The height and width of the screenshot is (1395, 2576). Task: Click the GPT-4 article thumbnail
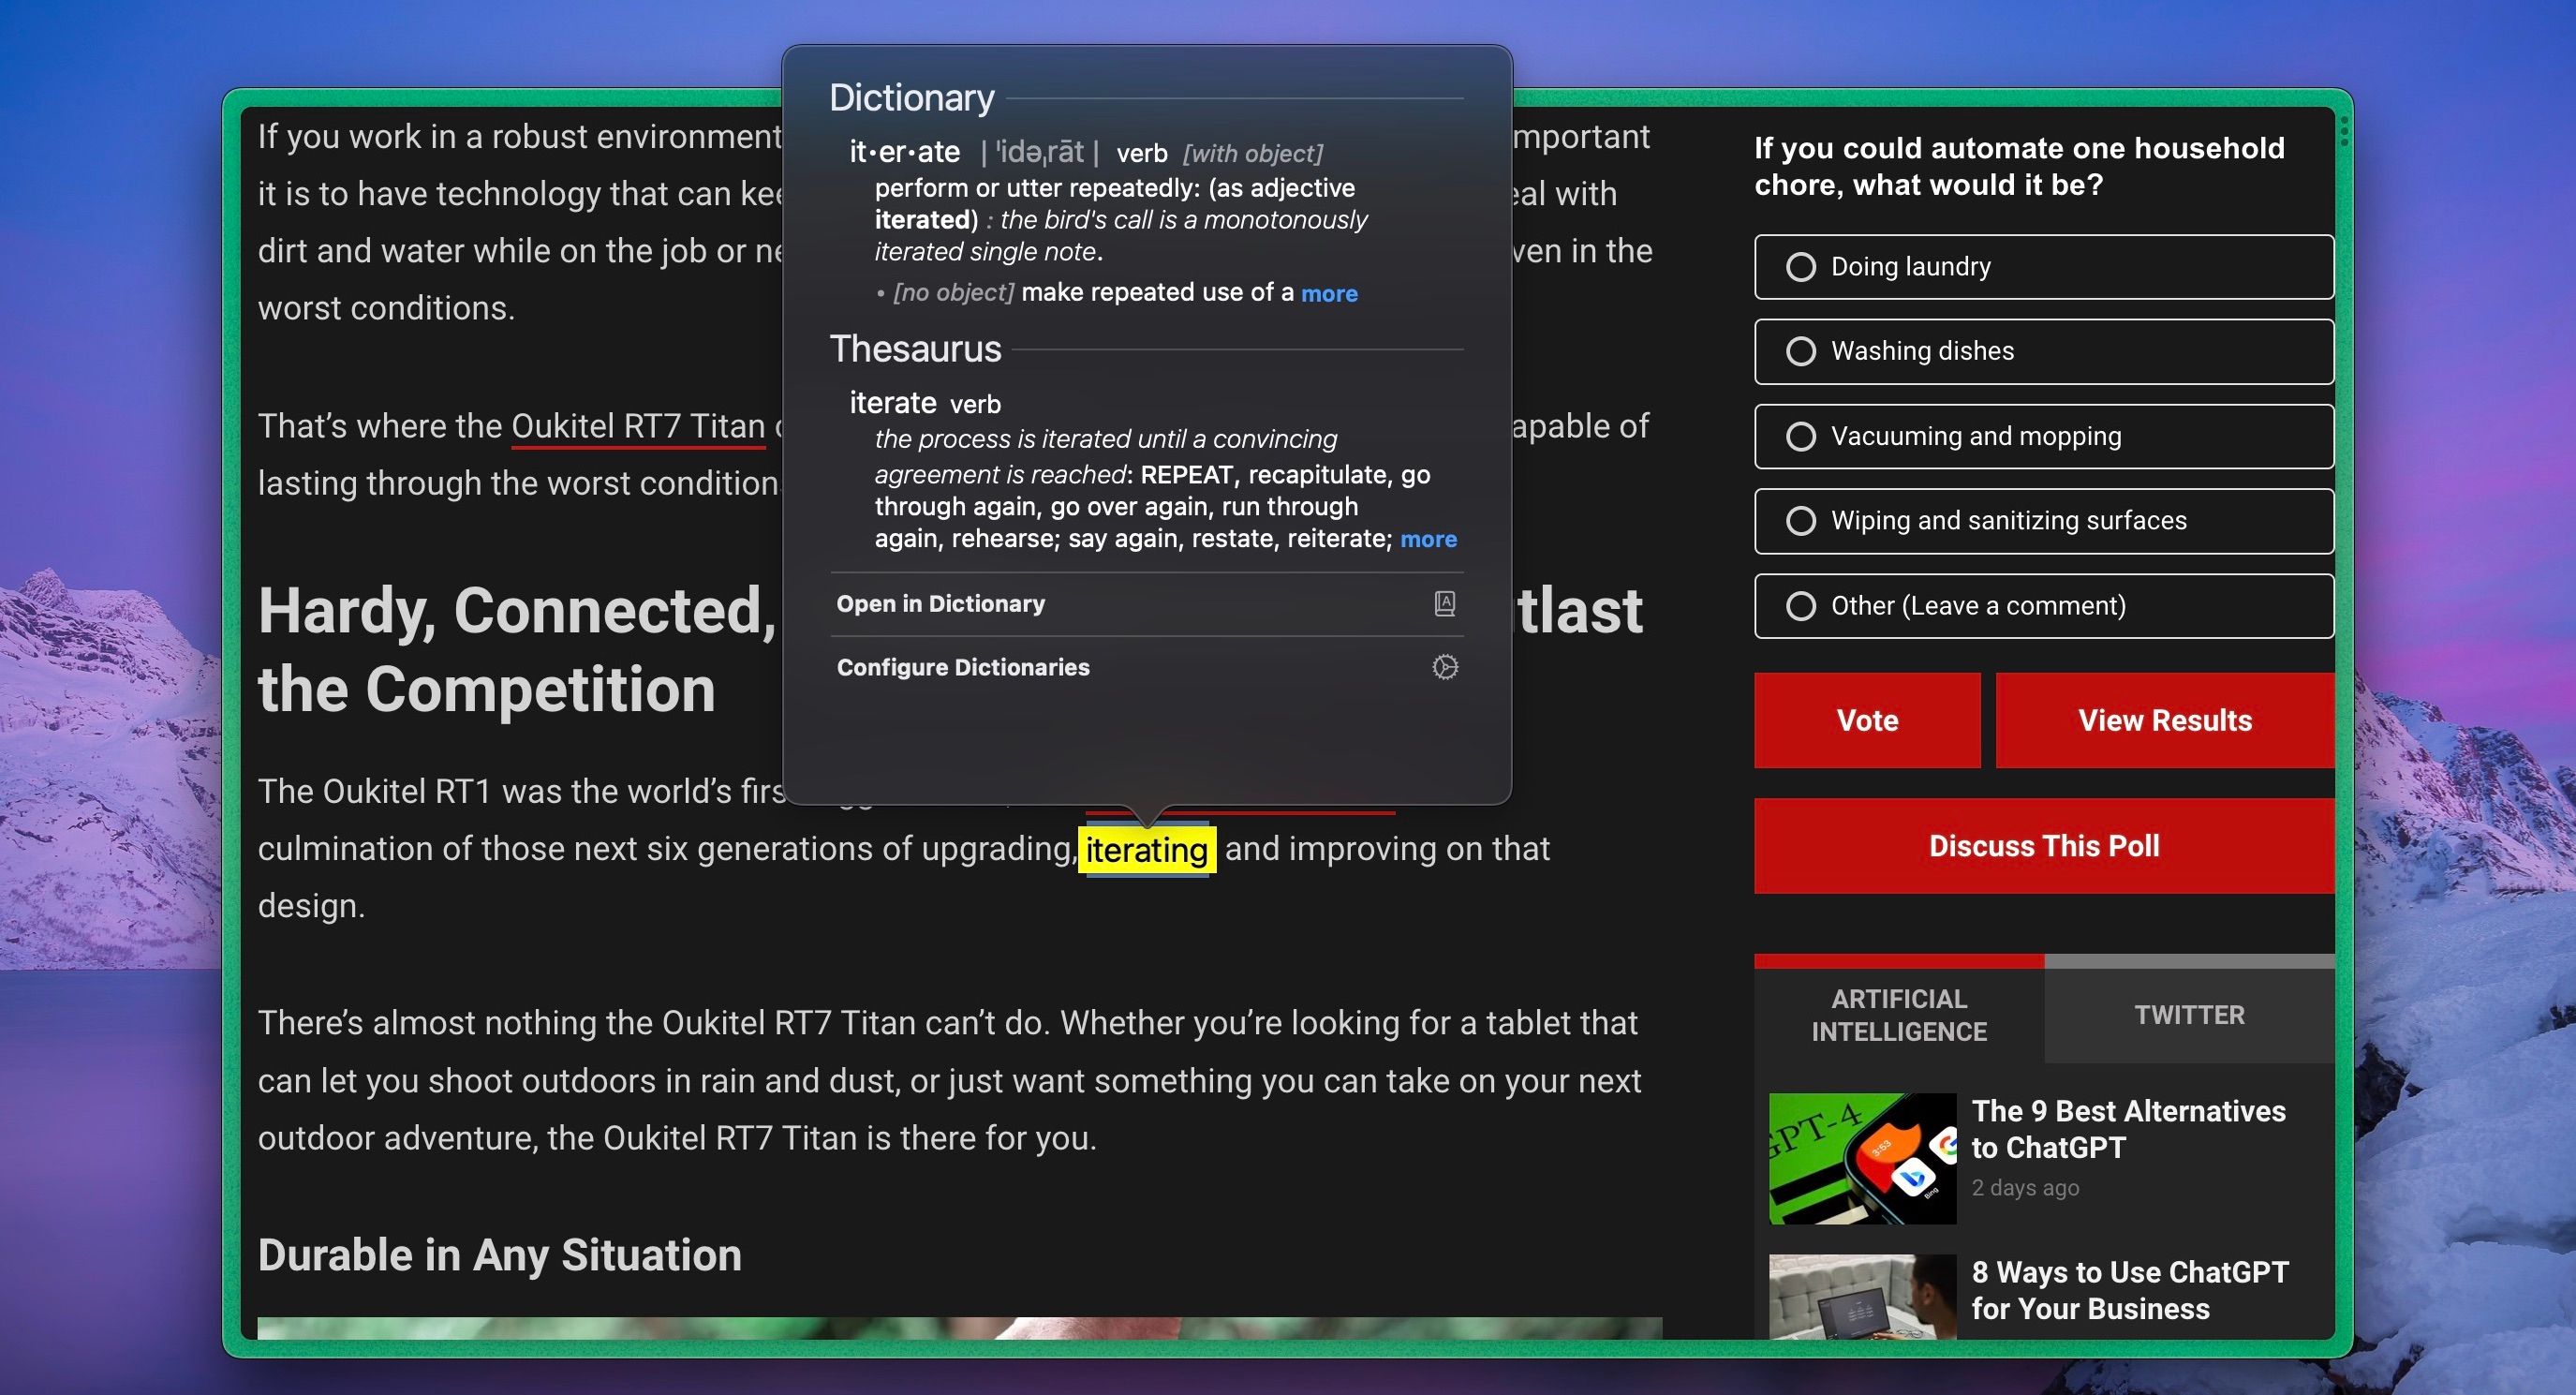(x=1861, y=1157)
